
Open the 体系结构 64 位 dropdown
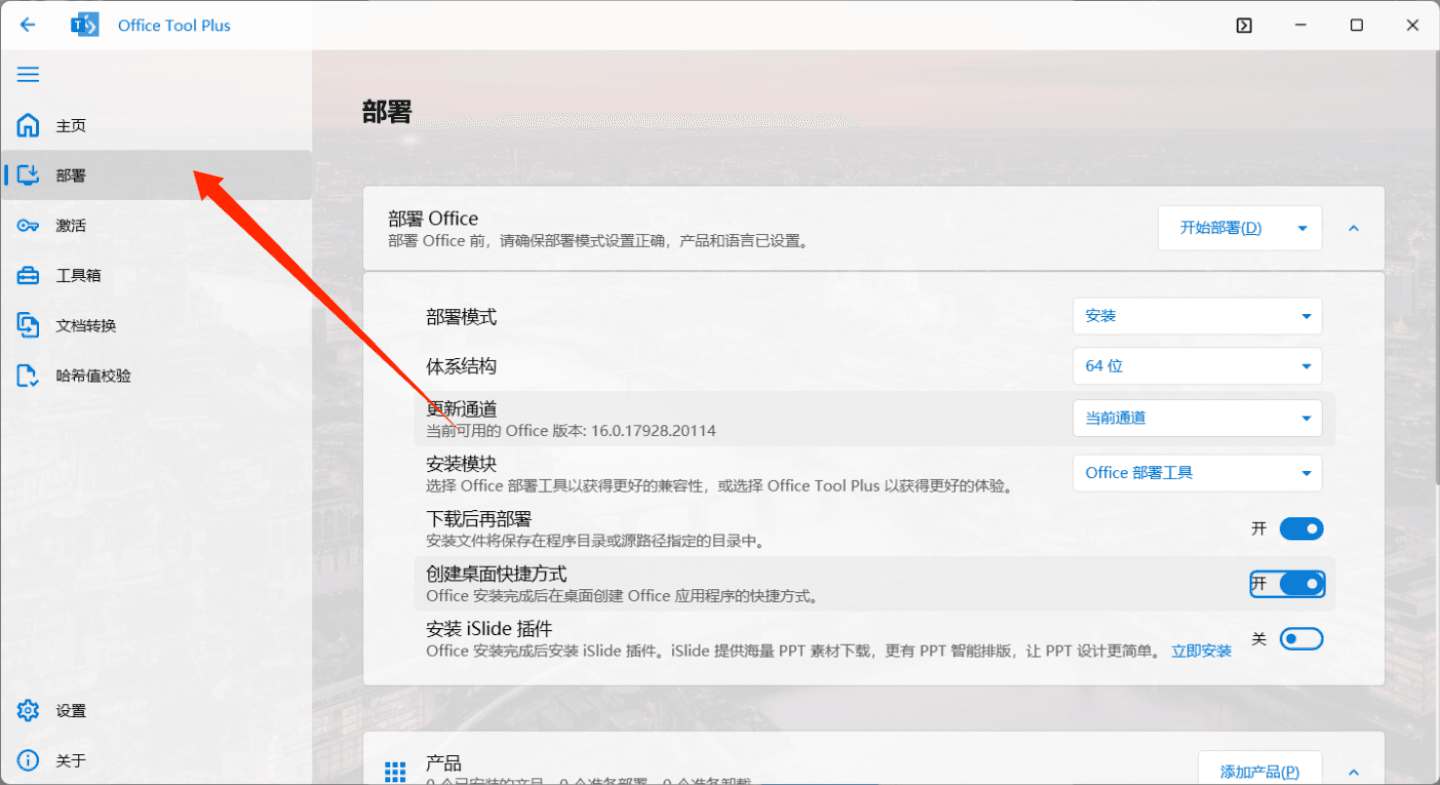point(1197,366)
